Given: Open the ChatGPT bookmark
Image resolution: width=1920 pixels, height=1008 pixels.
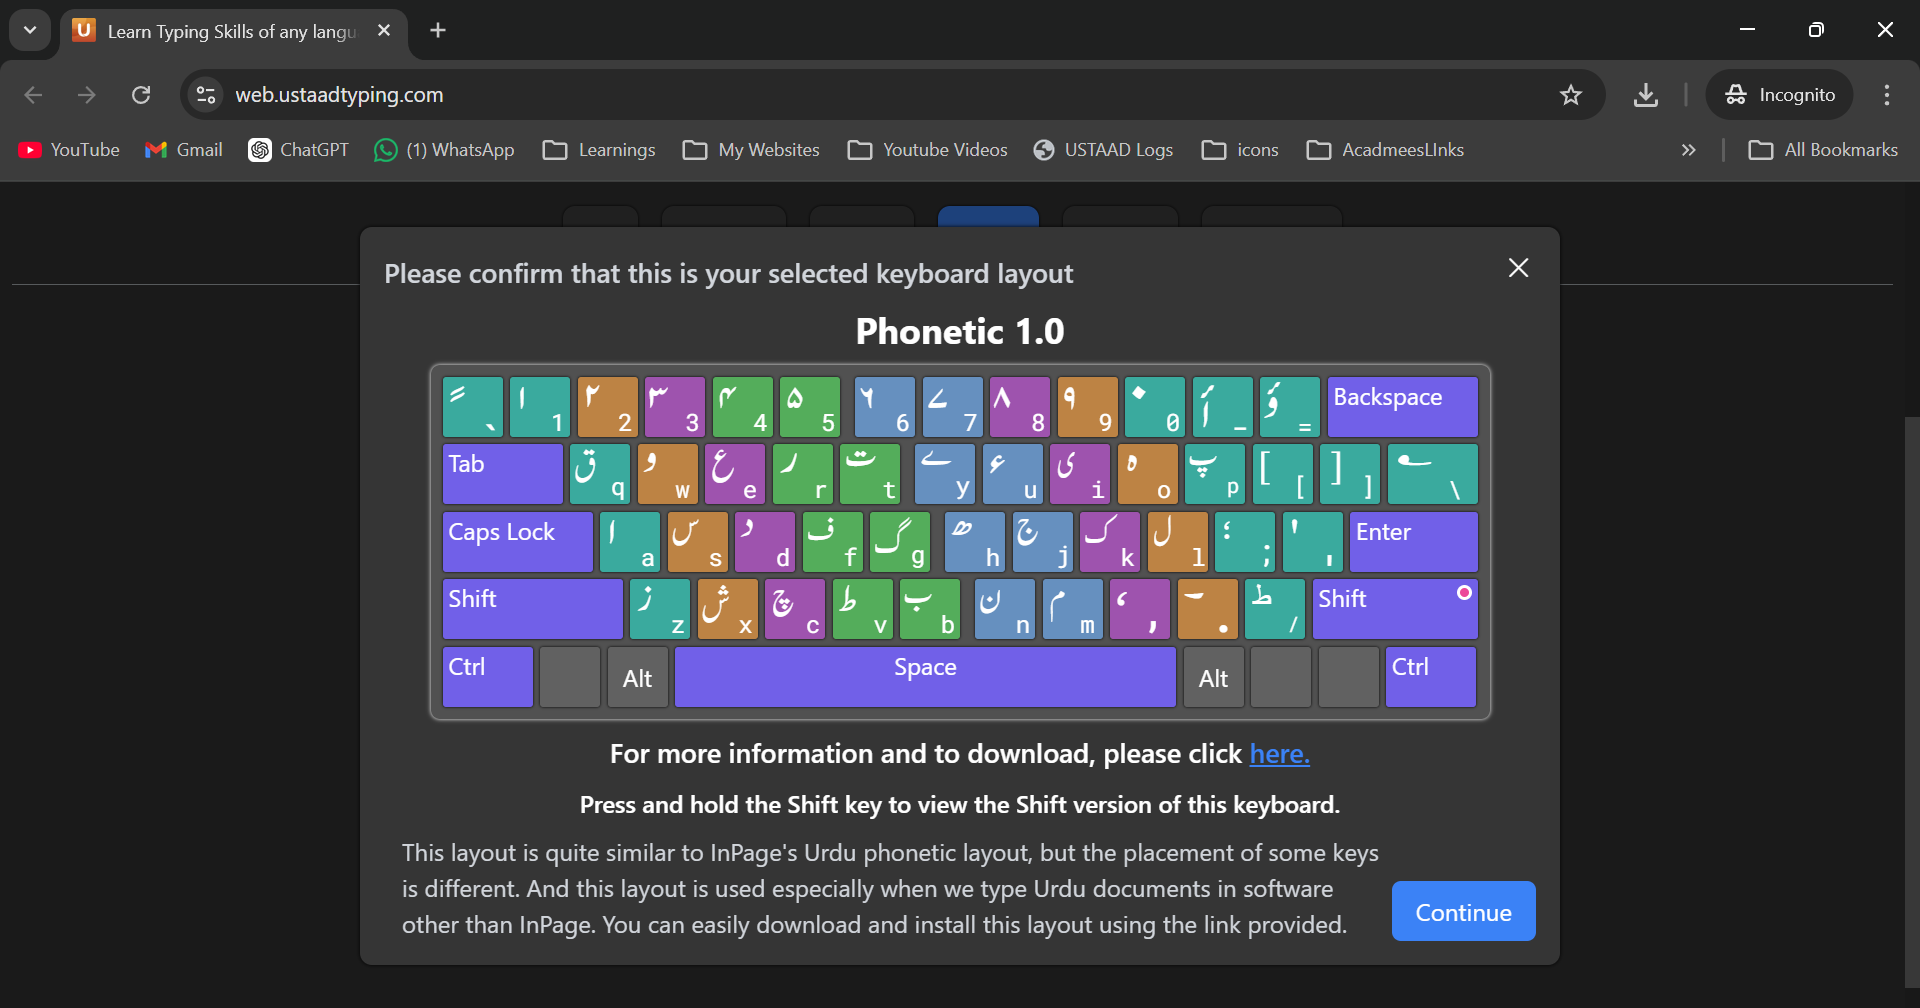Looking at the screenshot, I should click(299, 150).
